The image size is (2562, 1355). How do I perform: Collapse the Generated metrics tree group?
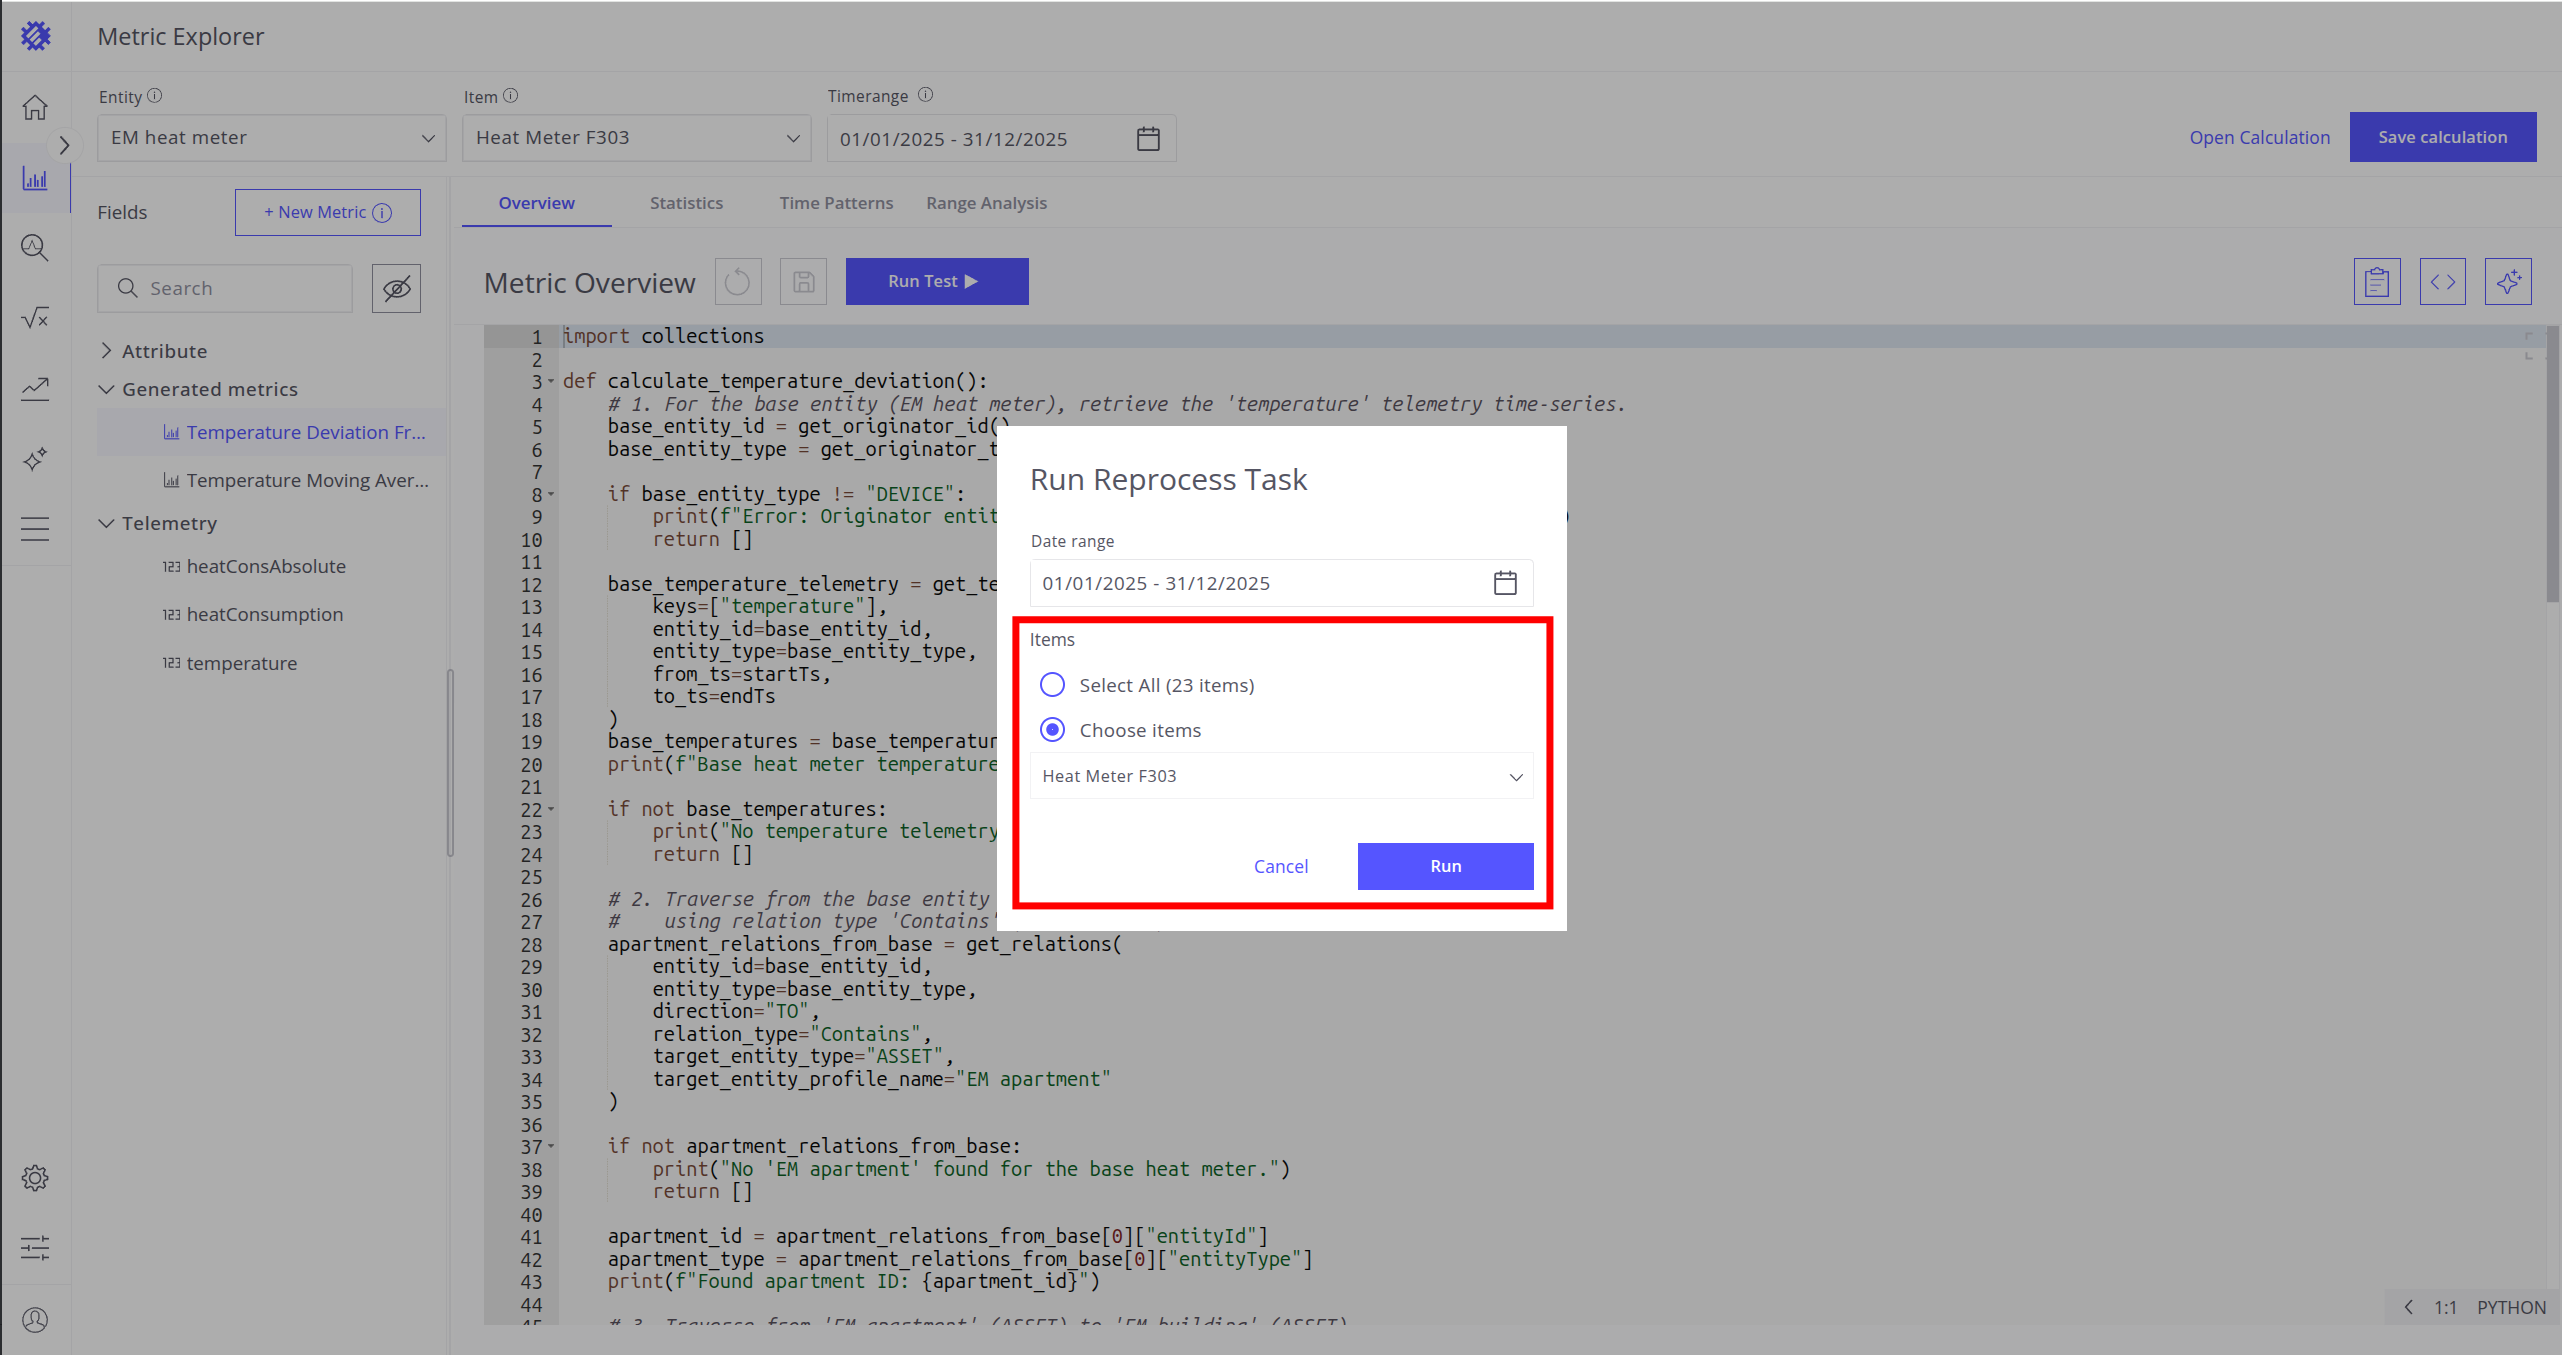click(107, 389)
